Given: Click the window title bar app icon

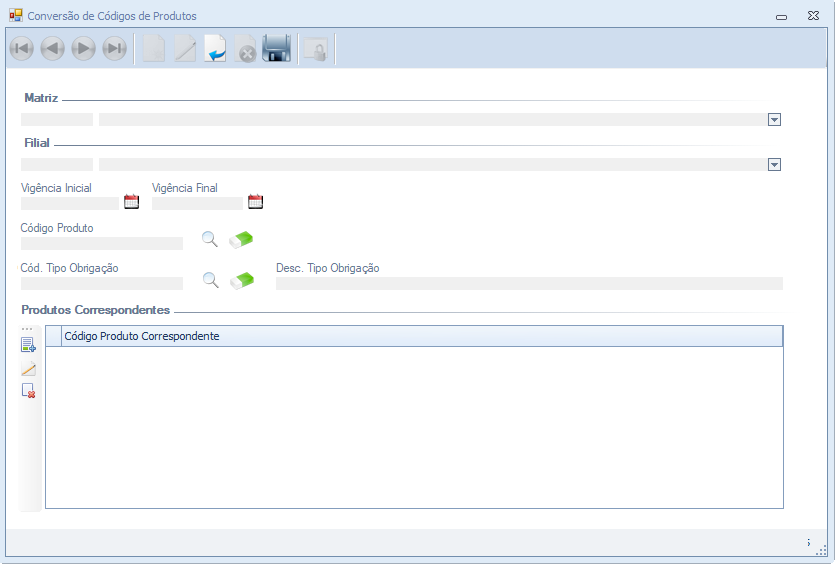Looking at the screenshot, I should point(16,15).
